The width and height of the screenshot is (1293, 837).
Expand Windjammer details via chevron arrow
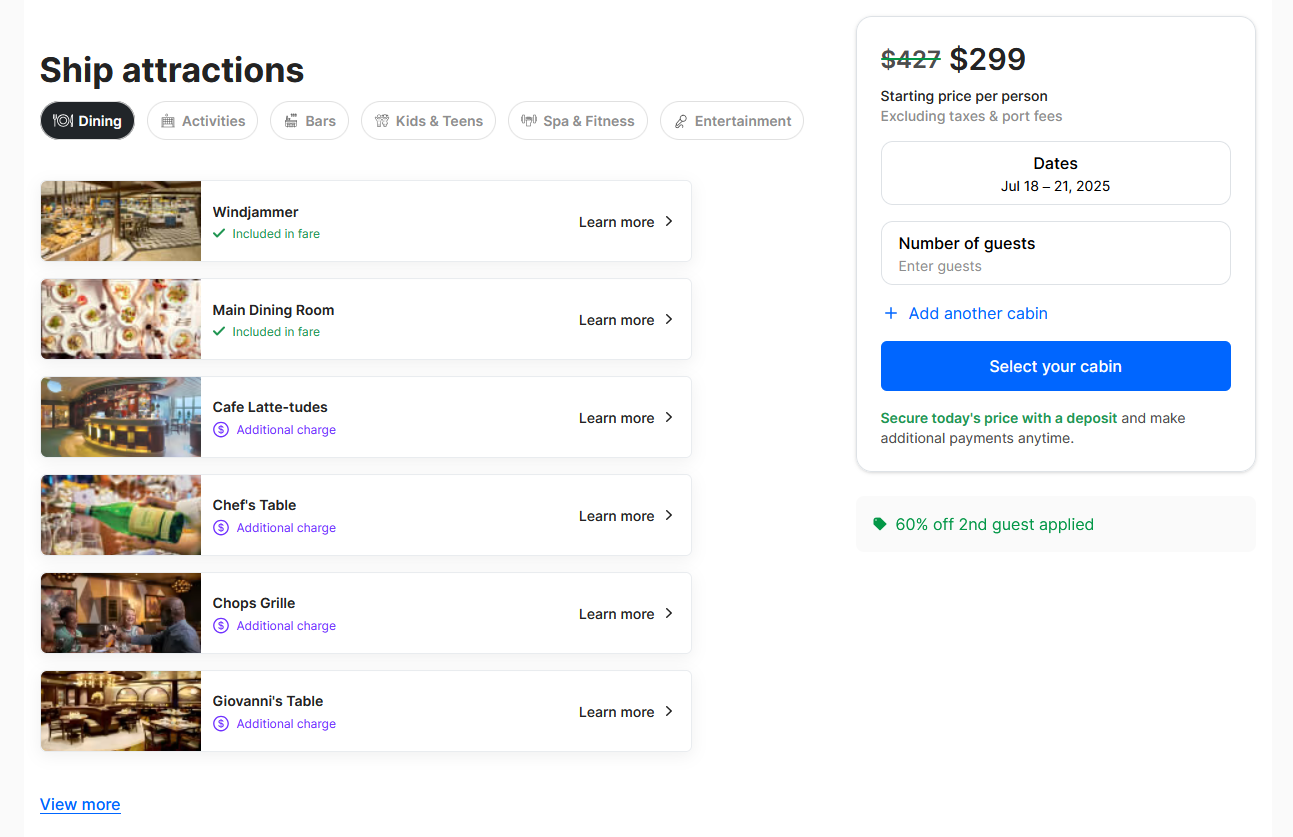coord(669,221)
